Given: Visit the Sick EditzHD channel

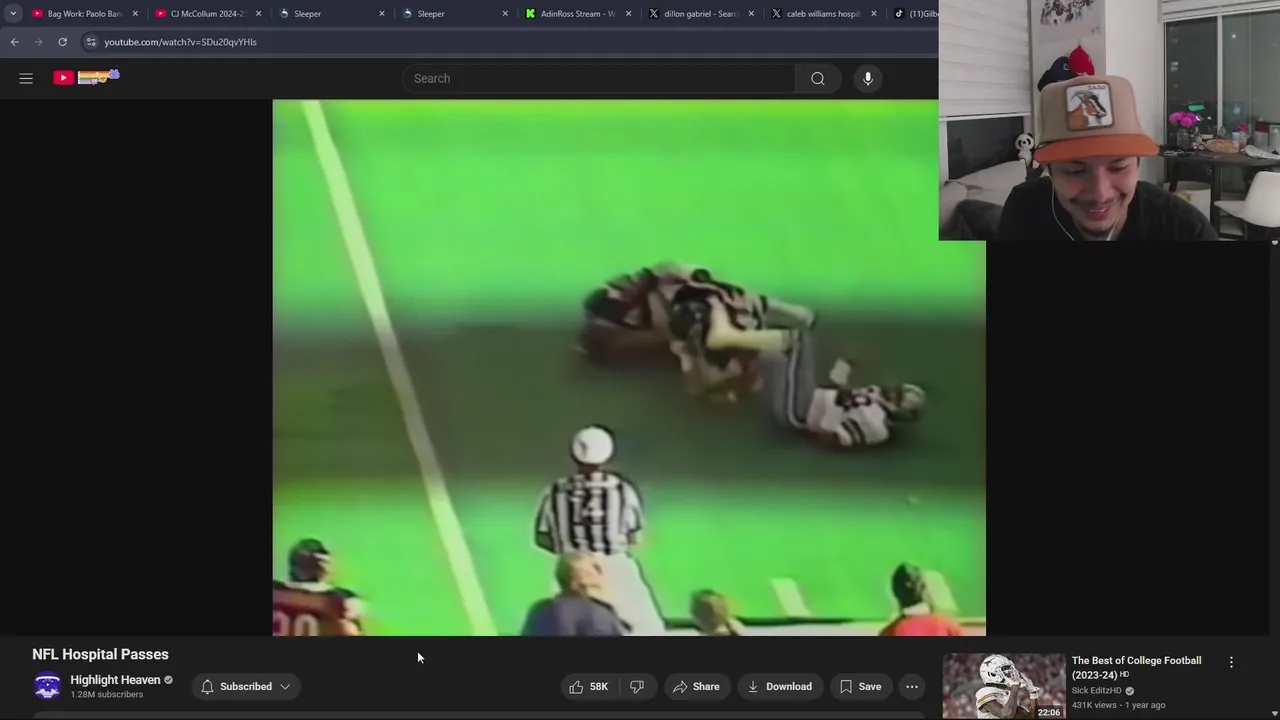Looking at the screenshot, I should point(1097,691).
